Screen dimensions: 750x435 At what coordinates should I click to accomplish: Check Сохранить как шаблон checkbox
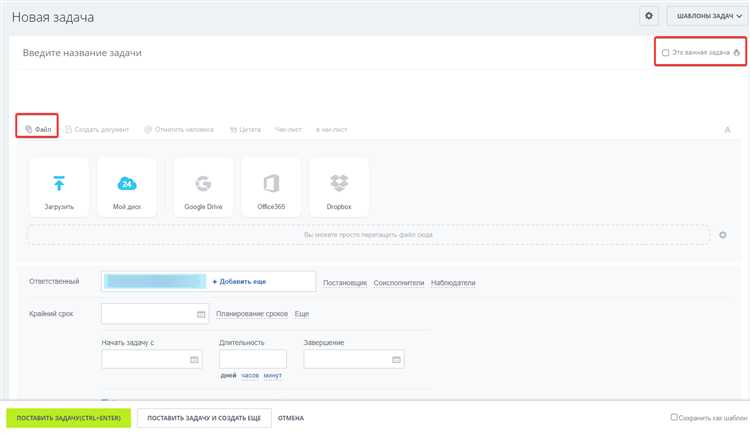675,417
